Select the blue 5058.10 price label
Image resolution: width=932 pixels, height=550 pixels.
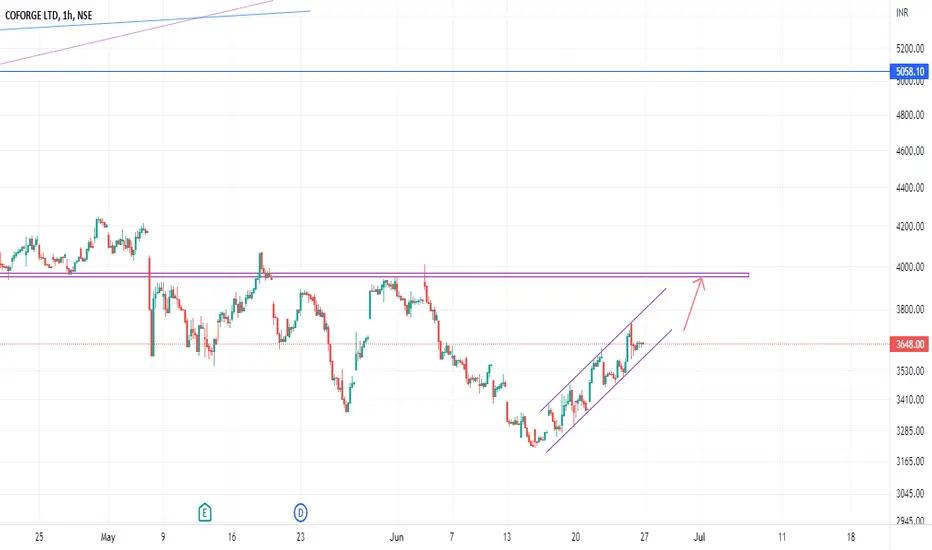click(x=909, y=72)
